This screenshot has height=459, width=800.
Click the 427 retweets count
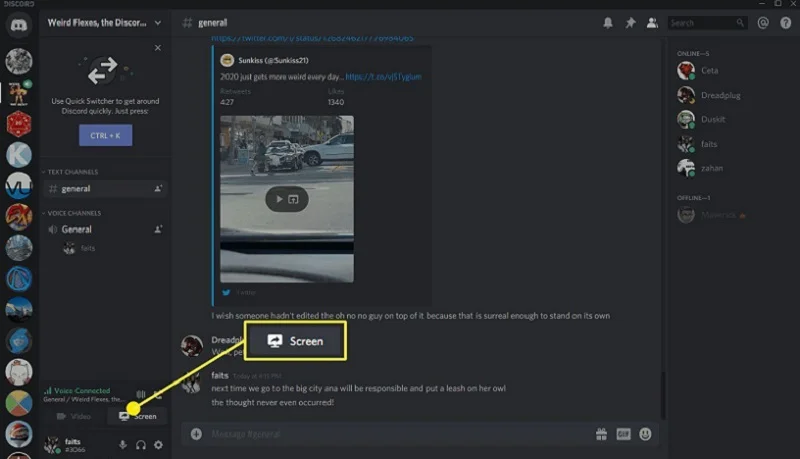click(227, 102)
